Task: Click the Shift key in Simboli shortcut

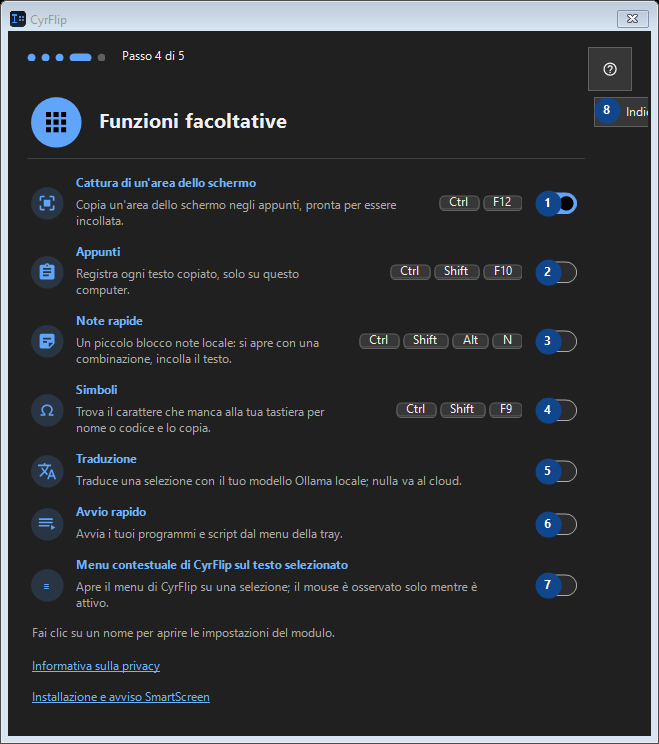Action: tap(462, 409)
